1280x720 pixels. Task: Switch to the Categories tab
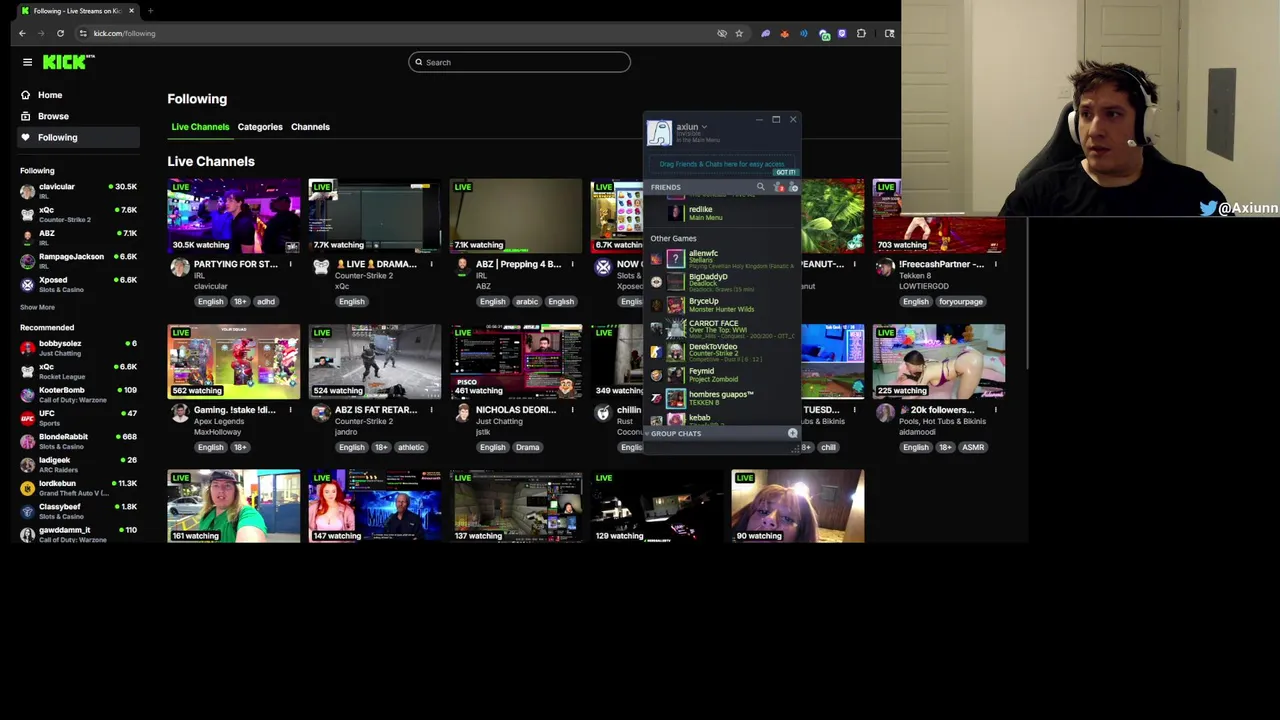[x=260, y=127]
